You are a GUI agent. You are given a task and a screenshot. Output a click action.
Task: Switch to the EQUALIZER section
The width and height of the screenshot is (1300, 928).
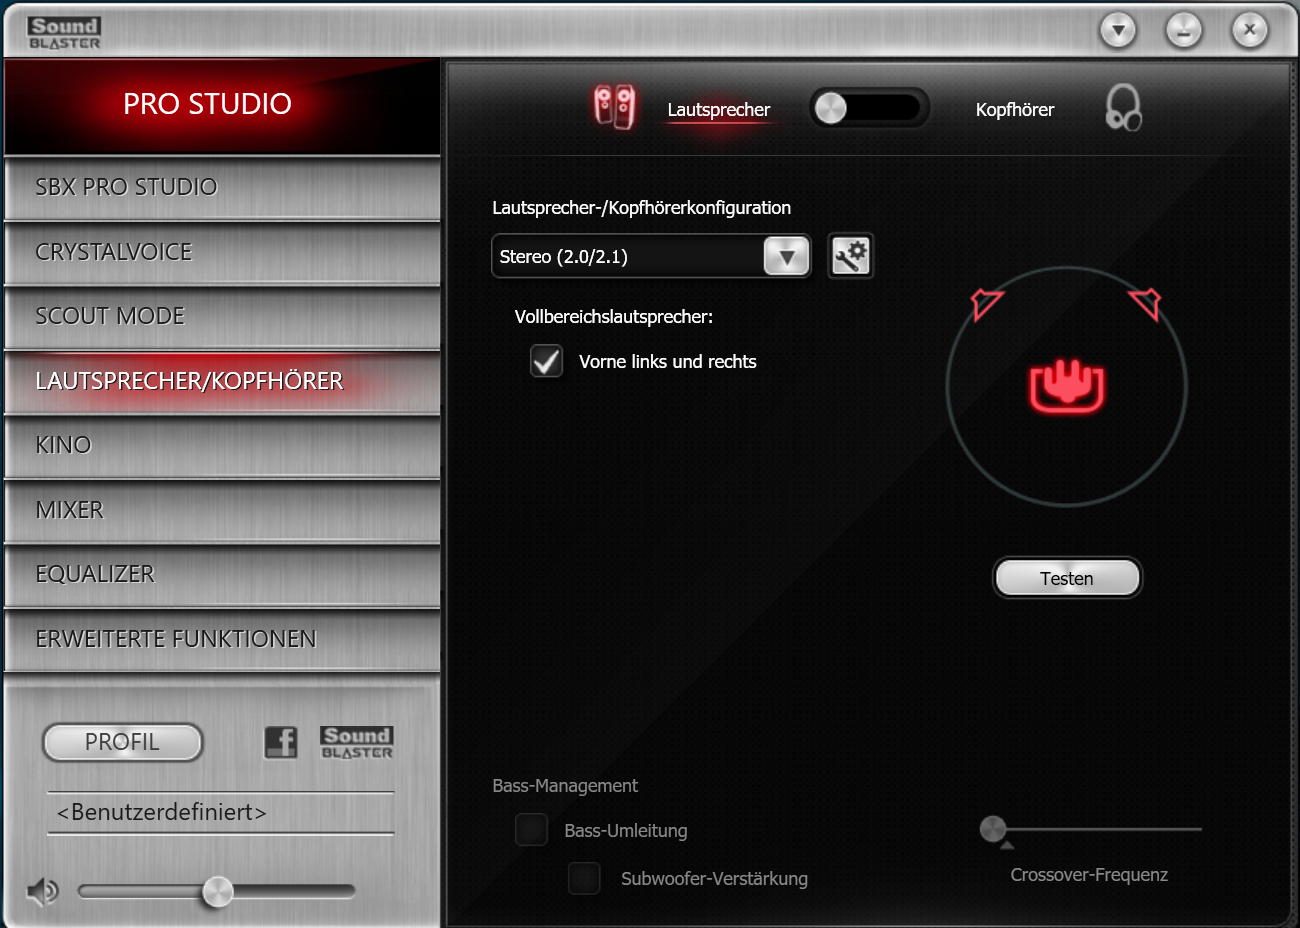pos(220,574)
